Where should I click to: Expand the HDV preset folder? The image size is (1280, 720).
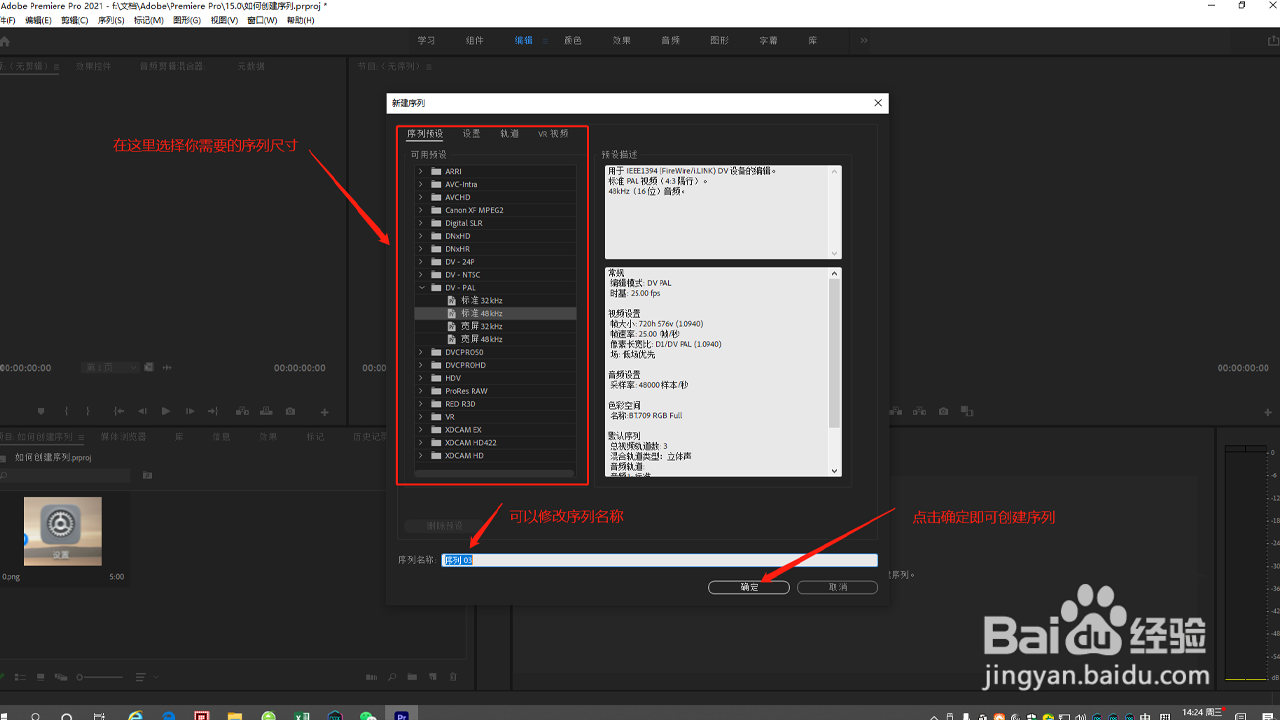click(x=421, y=378)
